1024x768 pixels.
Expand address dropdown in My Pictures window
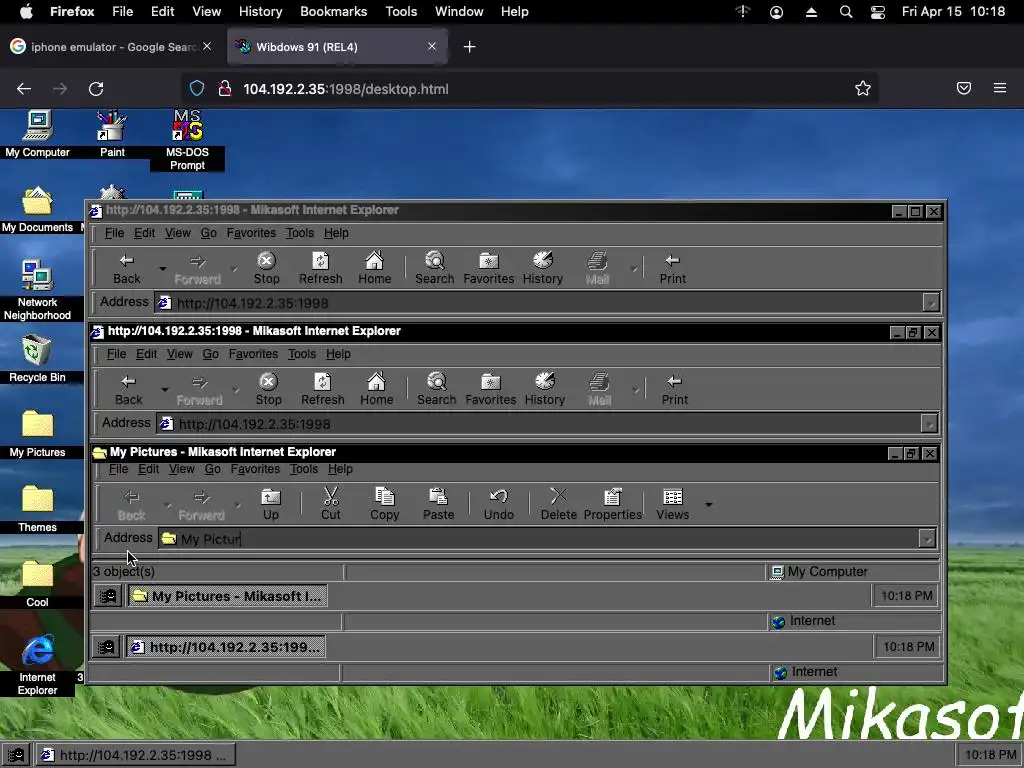pos(927,538)
